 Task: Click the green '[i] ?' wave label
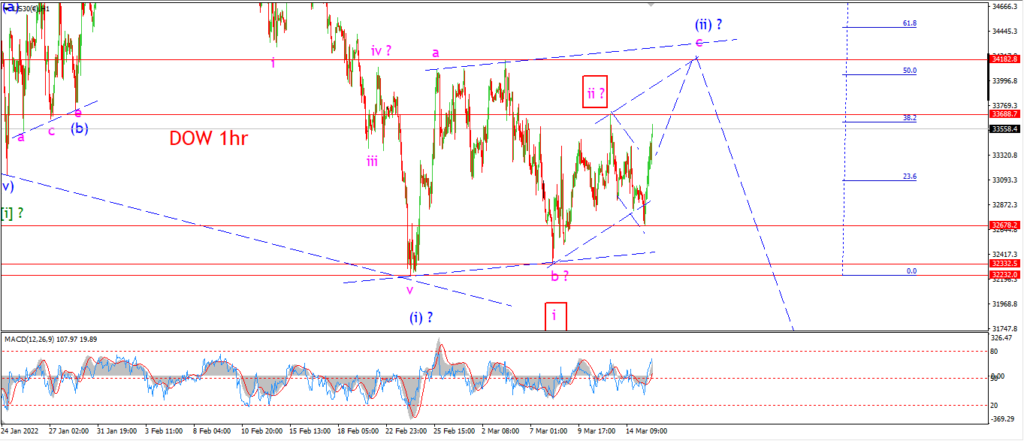point(13,213)
